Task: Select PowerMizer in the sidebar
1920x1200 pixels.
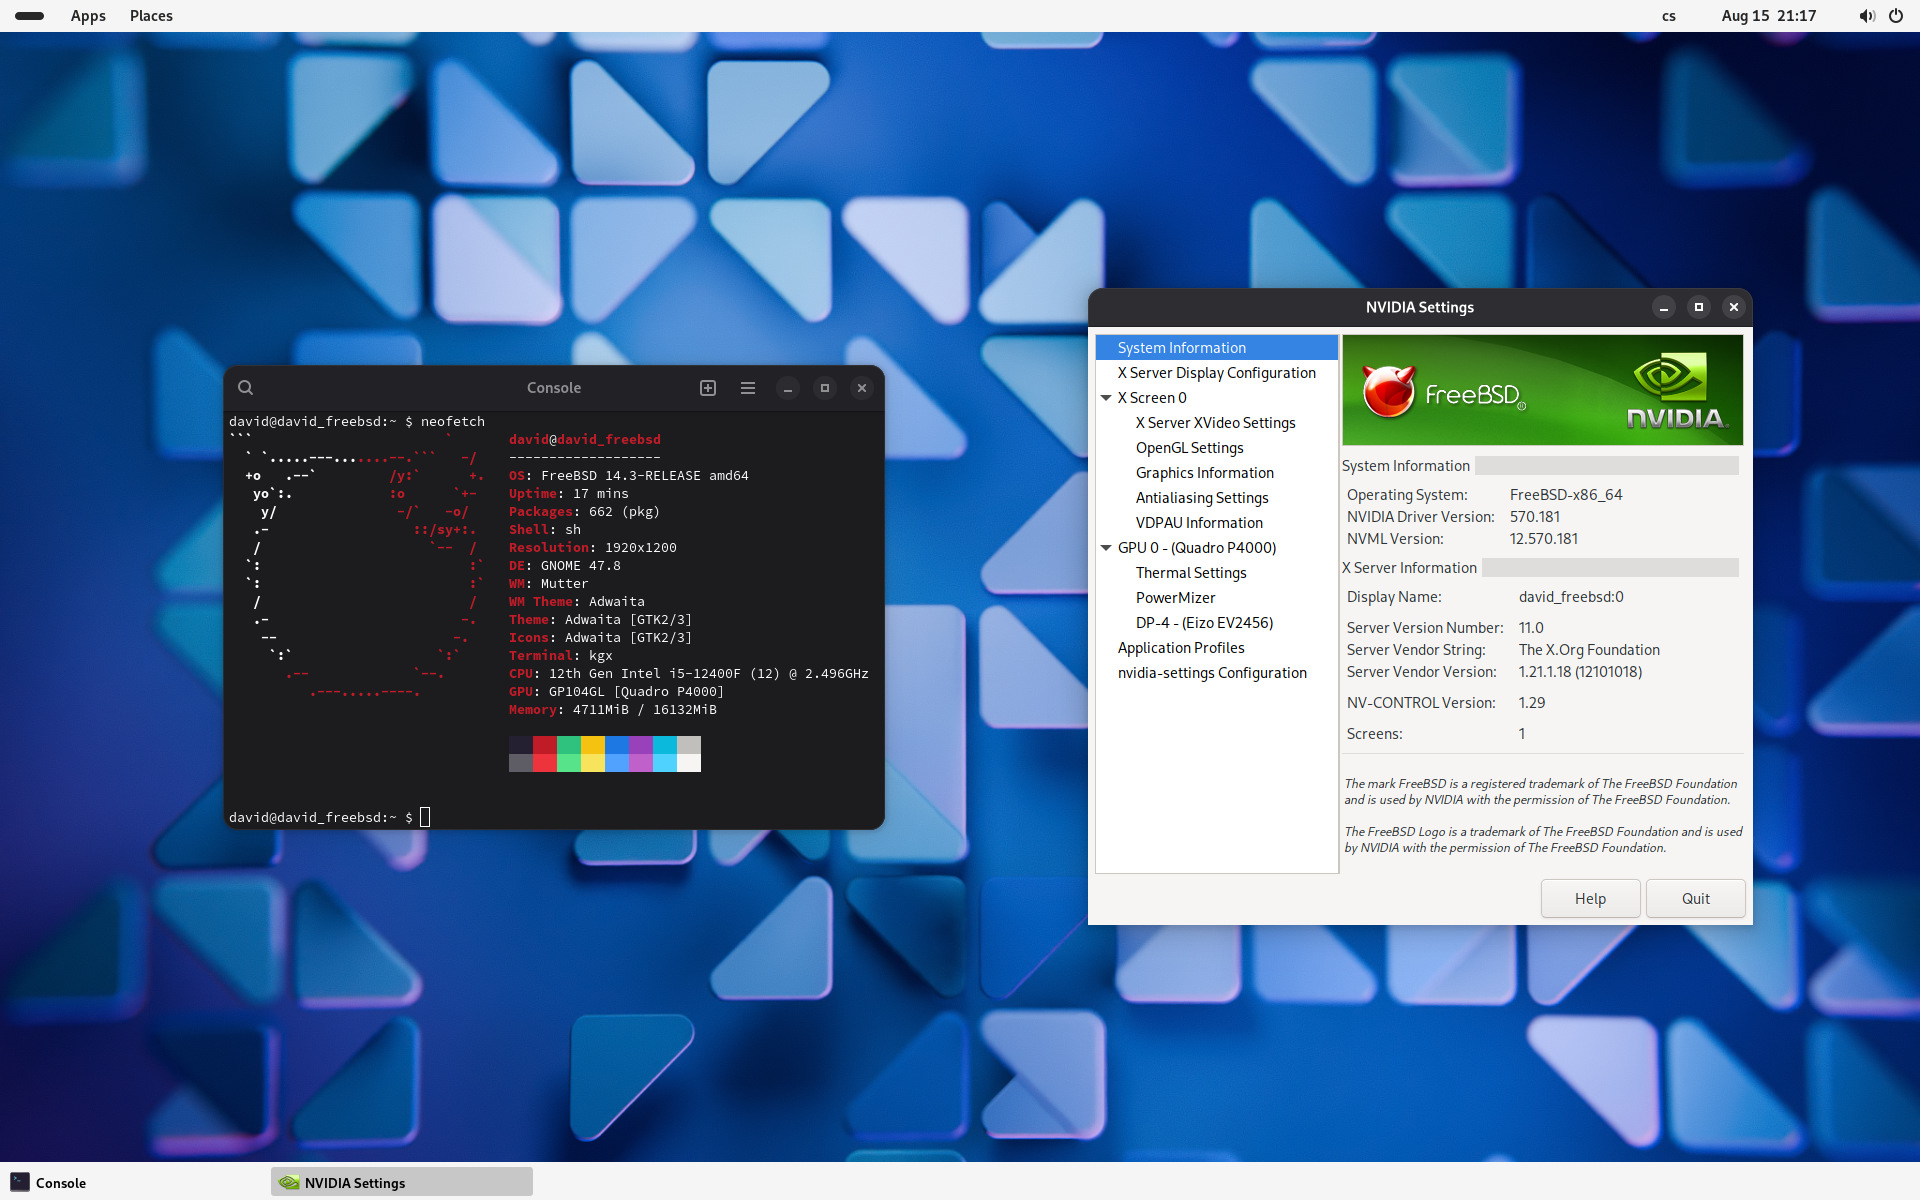Action: (1175, 598)
